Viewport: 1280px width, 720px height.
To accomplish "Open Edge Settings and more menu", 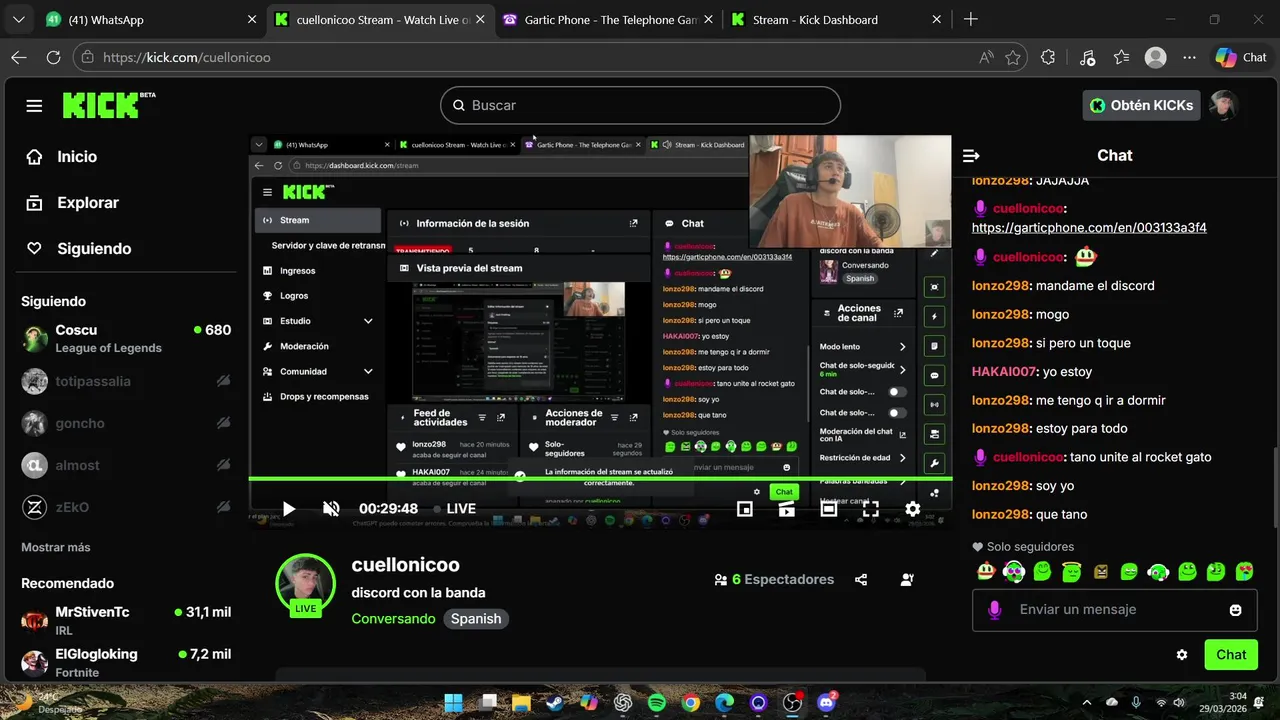I will (1189, 57).
